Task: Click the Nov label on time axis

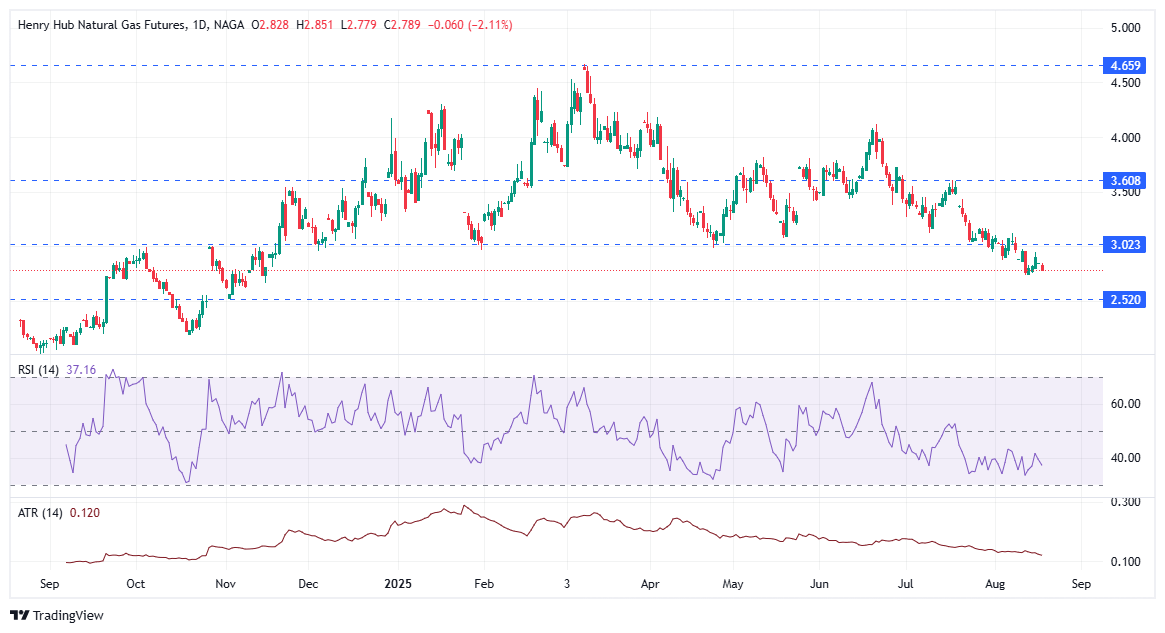Action: [x=225, y=583]
